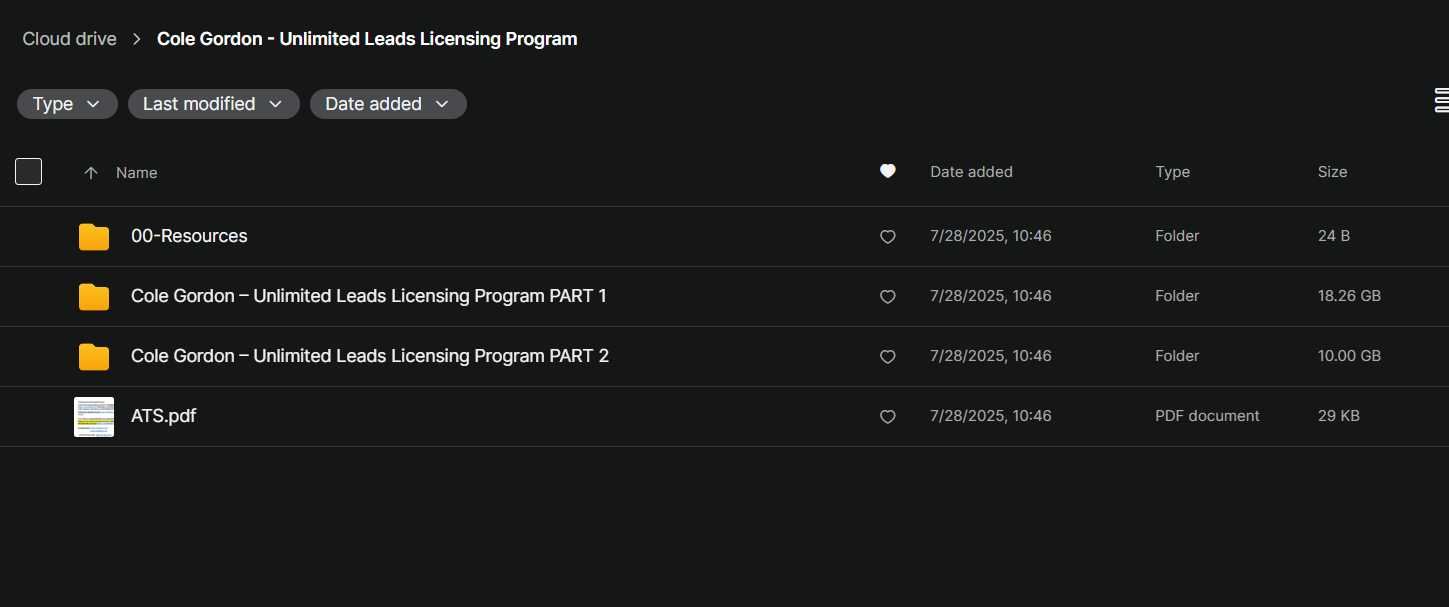The height and width of the screenshot is (607, 1449).
Task: Favorite the 00-Resources folder with heart
Action: coord(887,237)
